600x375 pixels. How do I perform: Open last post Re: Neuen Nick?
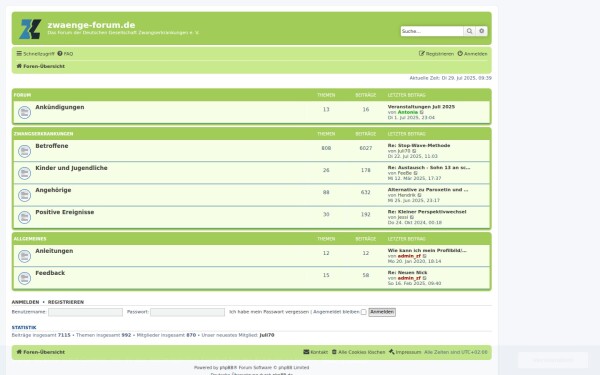(408, 272)
